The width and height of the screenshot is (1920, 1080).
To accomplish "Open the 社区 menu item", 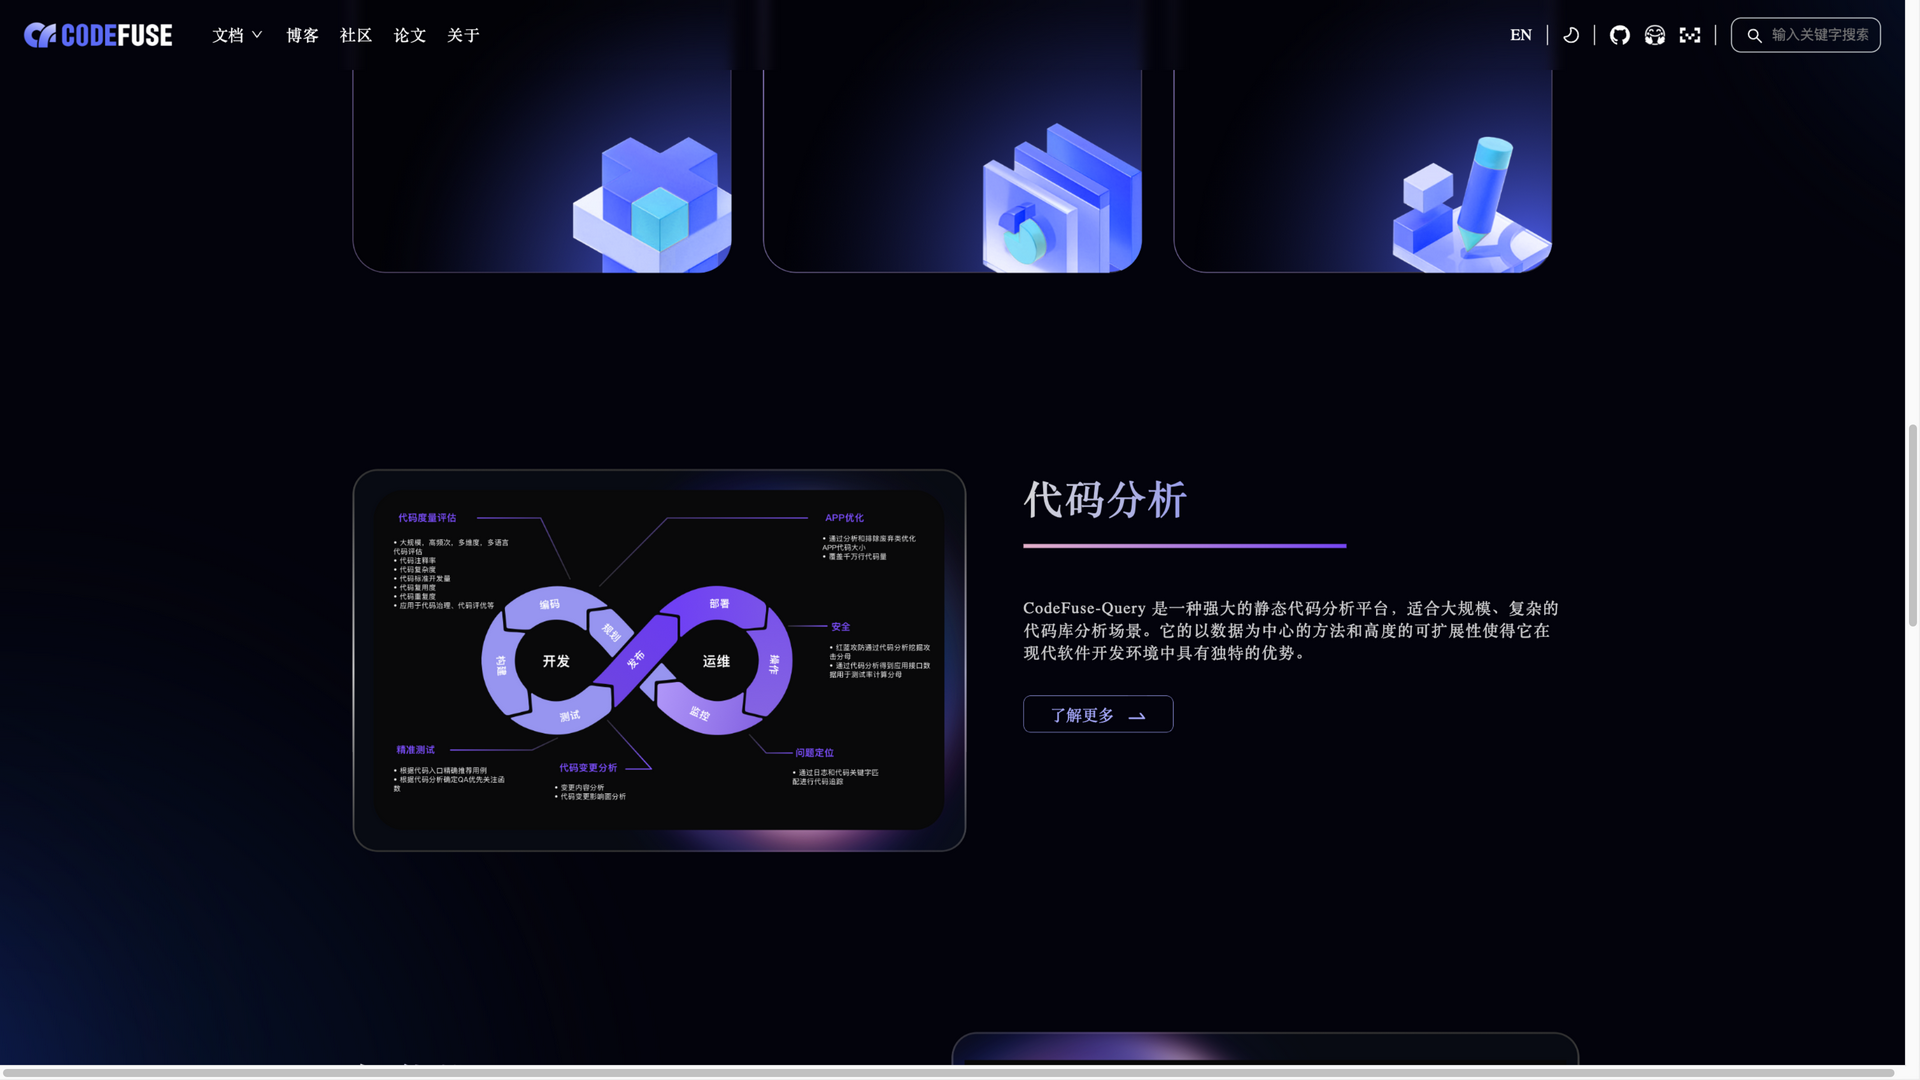I will coord(356,35).
